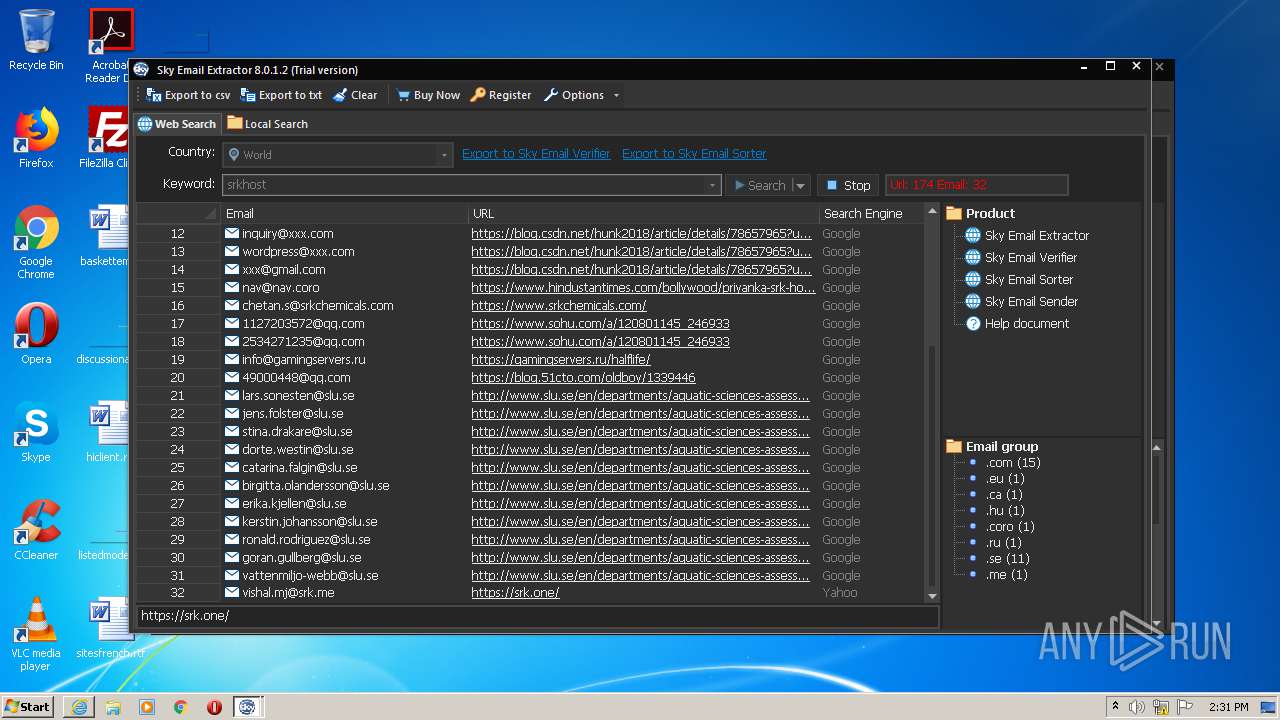Open Internet Explorer in taskbar
The width and height of the screenshot is (1280, 720).
[79, 707]
